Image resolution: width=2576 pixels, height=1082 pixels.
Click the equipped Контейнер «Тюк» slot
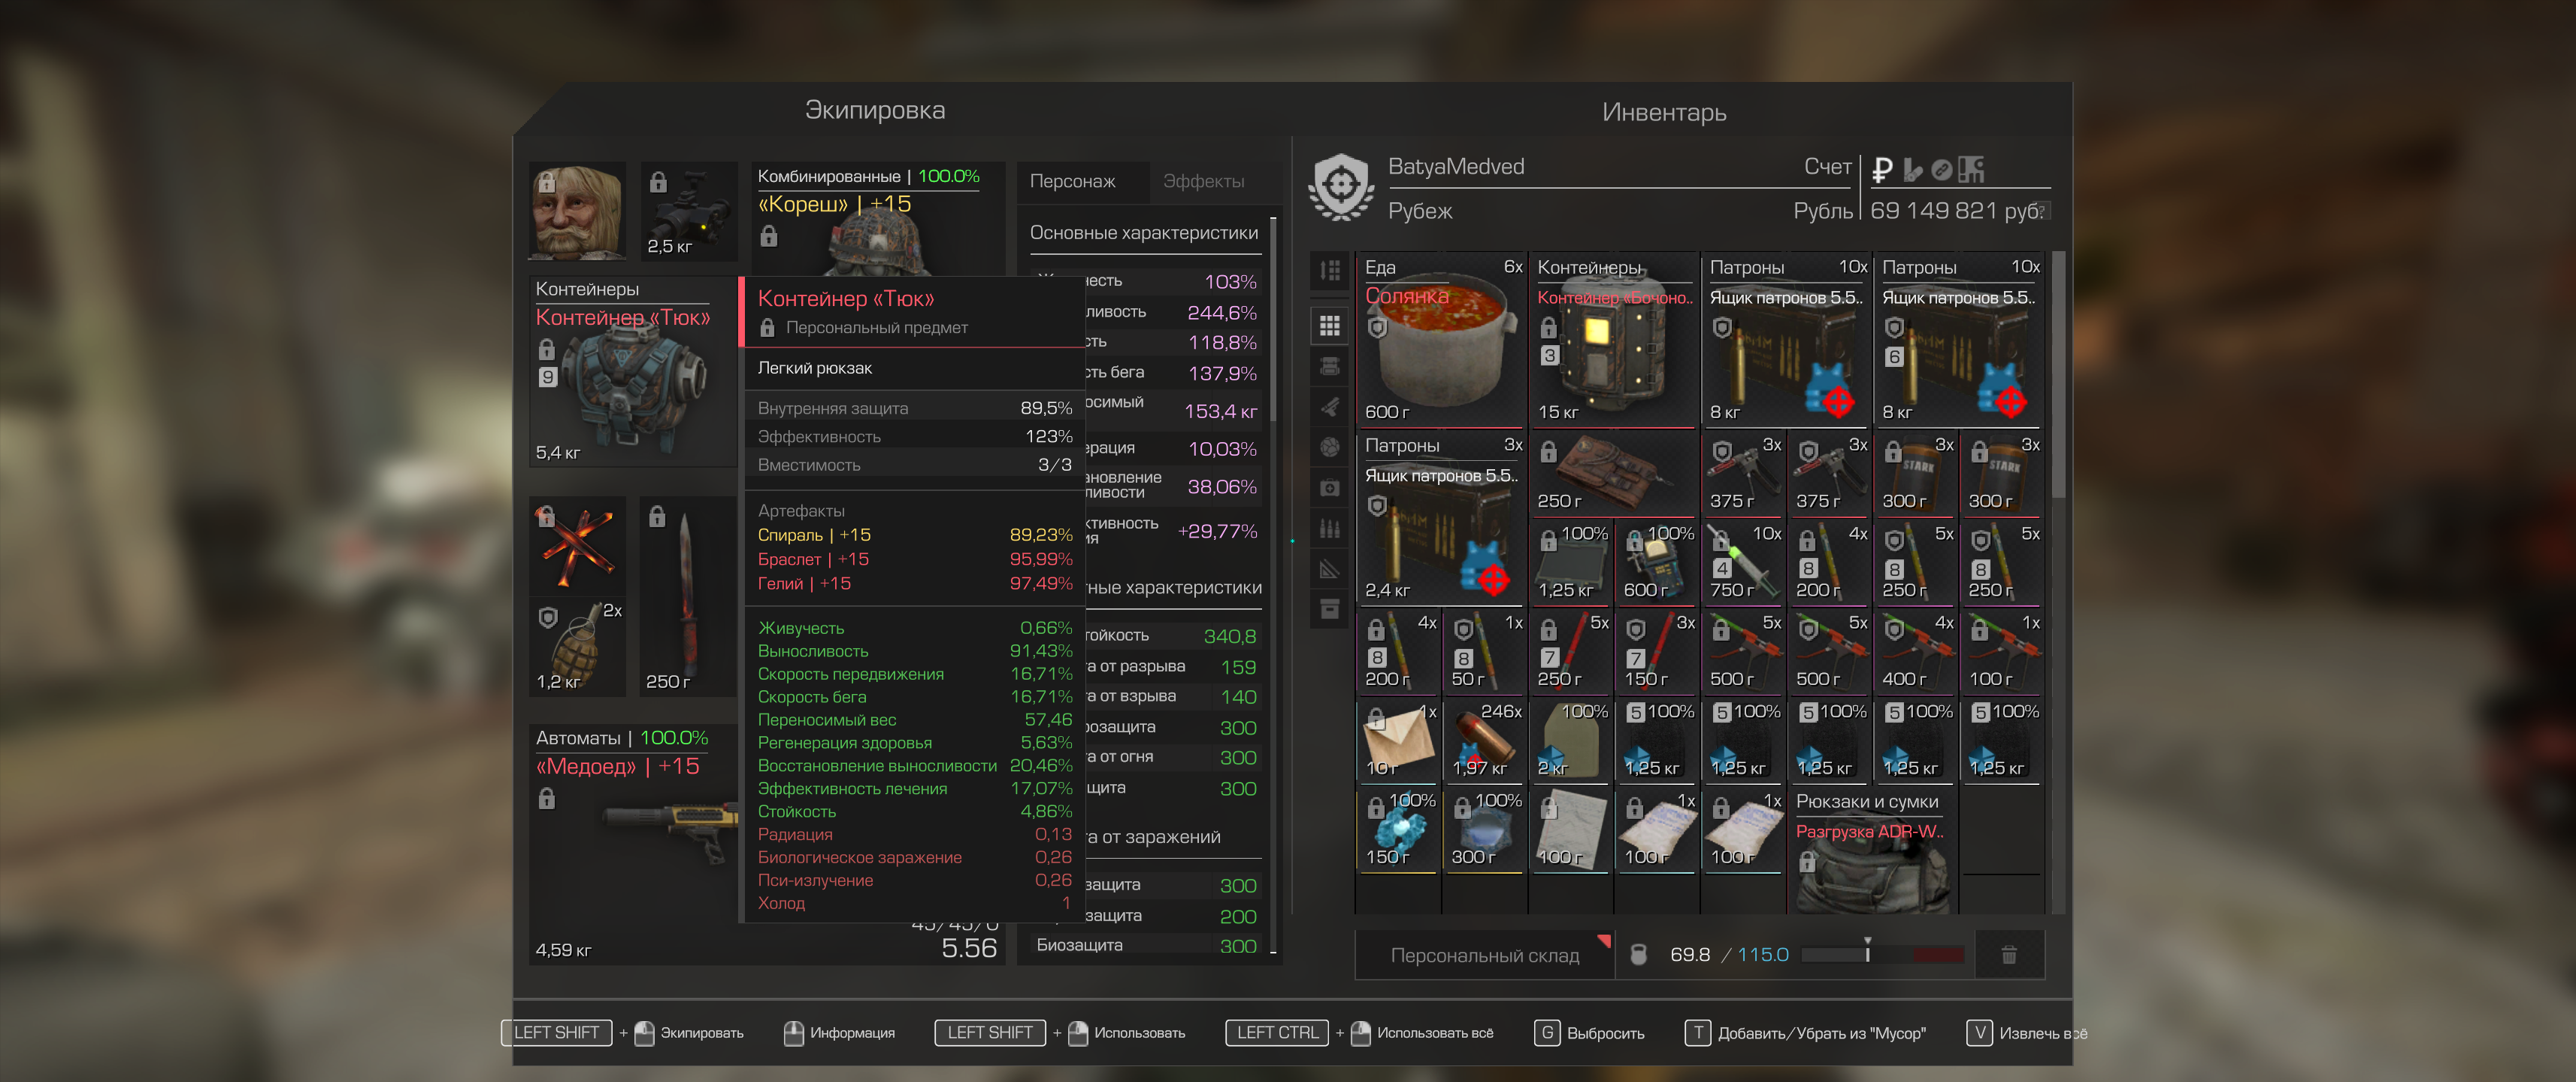(x=633, y=370)
